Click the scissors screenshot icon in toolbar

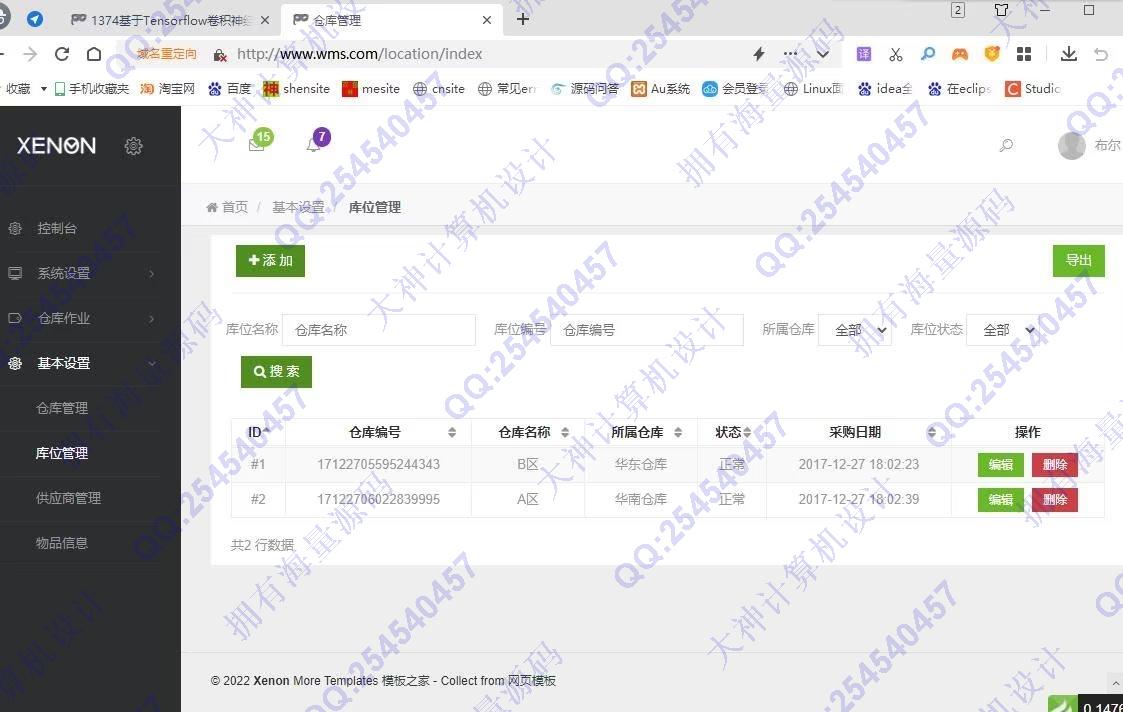tap(896, 54)
